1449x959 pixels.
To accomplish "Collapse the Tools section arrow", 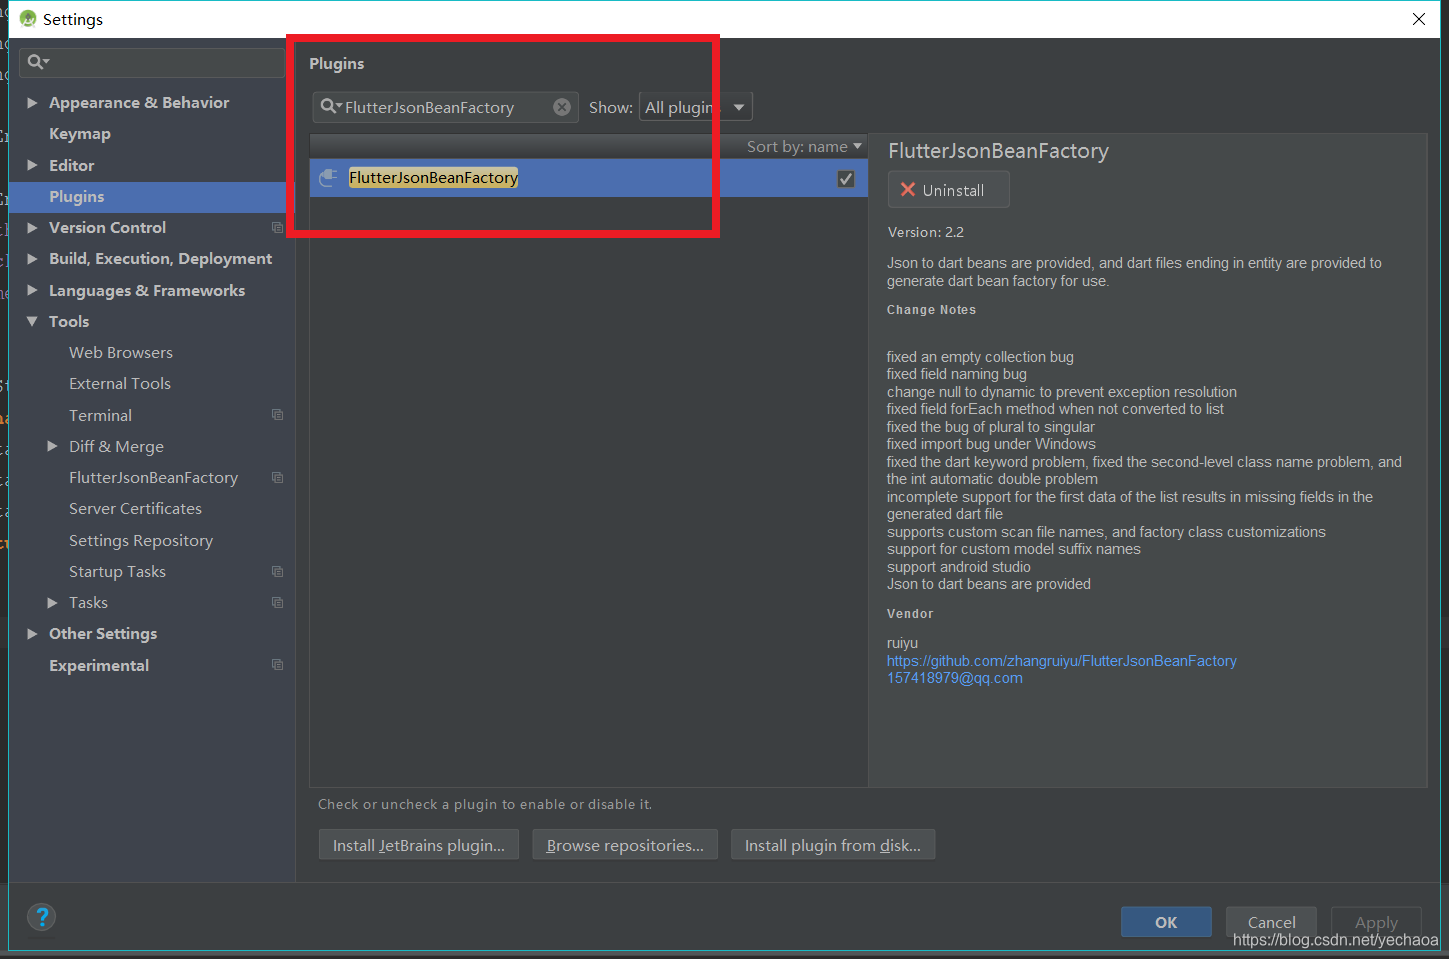I will coord(32,321).
